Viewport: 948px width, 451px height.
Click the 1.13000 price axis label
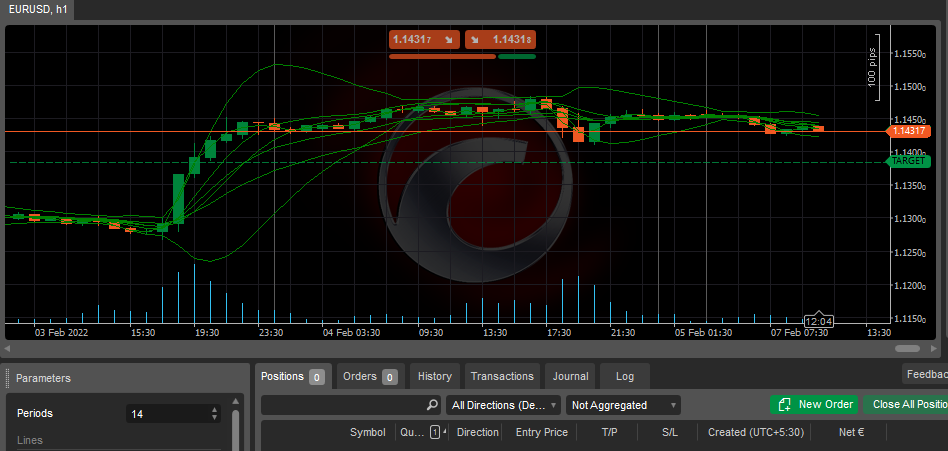(910, 219)
